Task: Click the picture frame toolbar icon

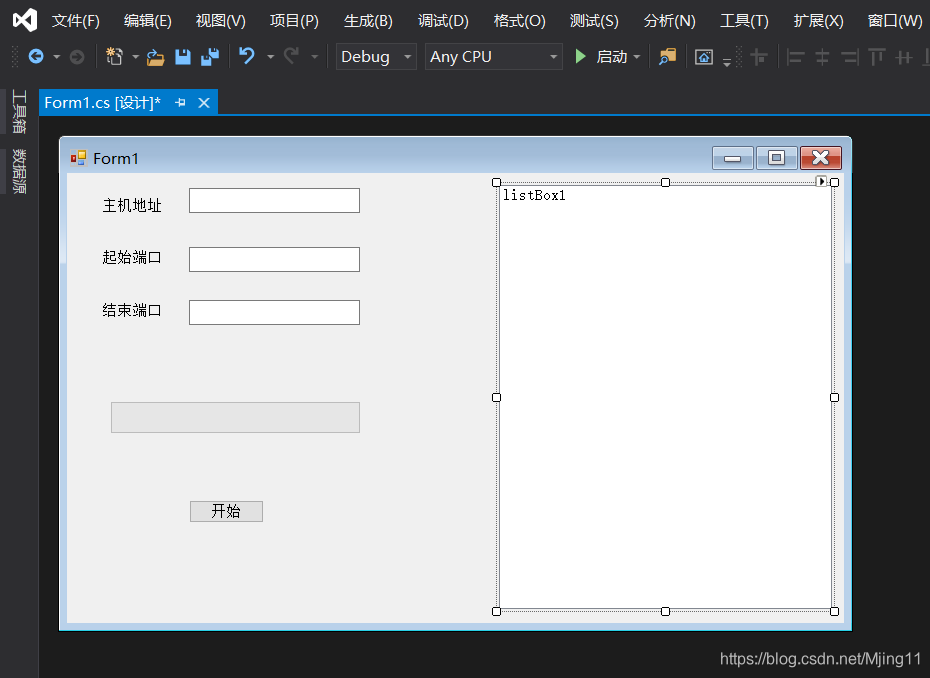Action: click(704, 57)
